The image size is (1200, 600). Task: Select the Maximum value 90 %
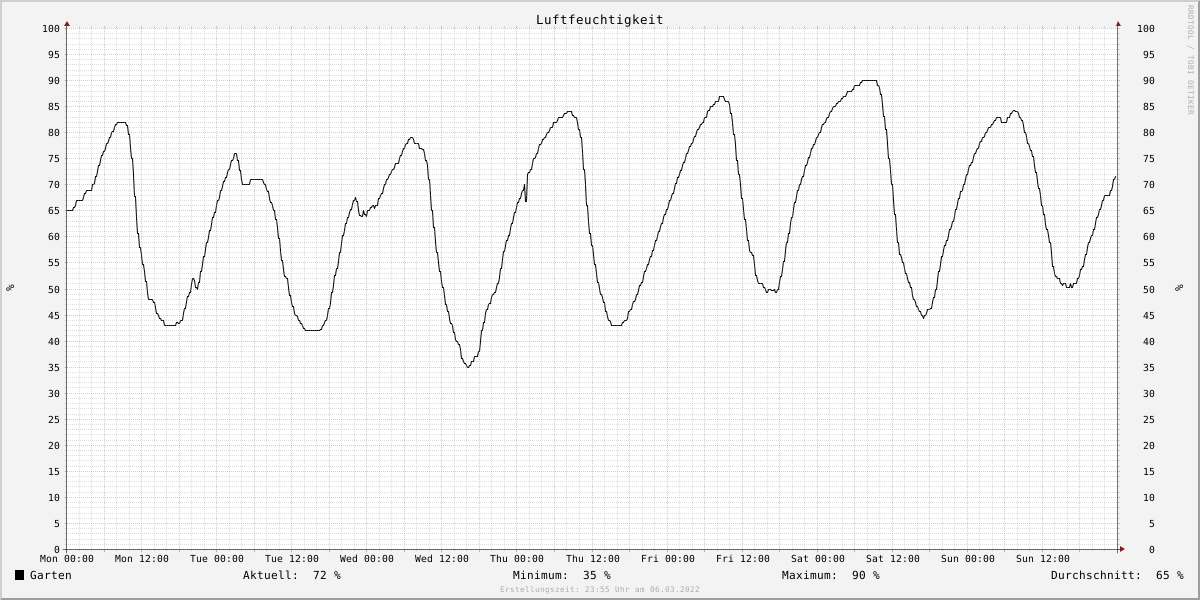coord(866,575)
